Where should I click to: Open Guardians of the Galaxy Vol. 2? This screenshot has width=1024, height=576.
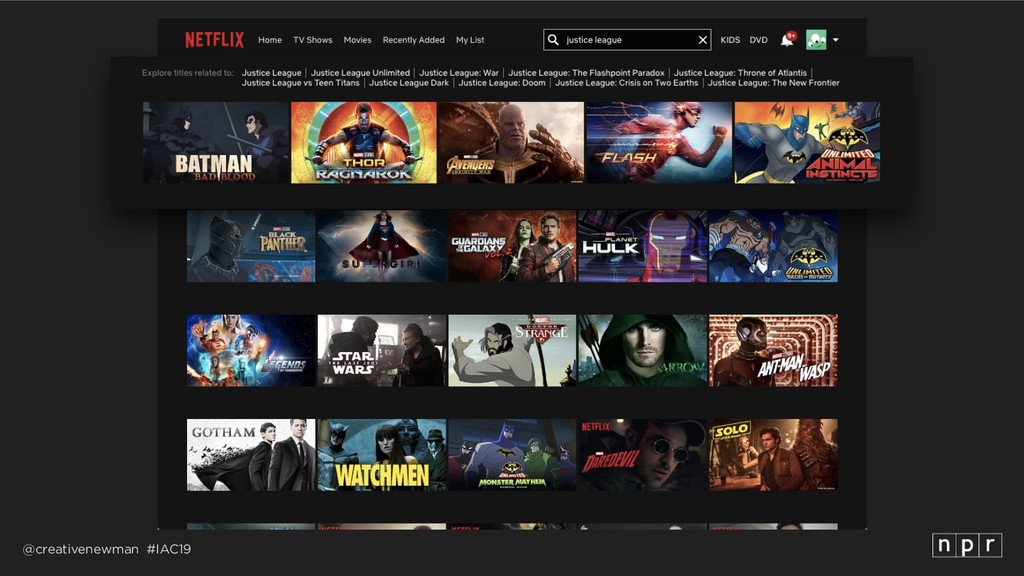(x=512, y=246)
